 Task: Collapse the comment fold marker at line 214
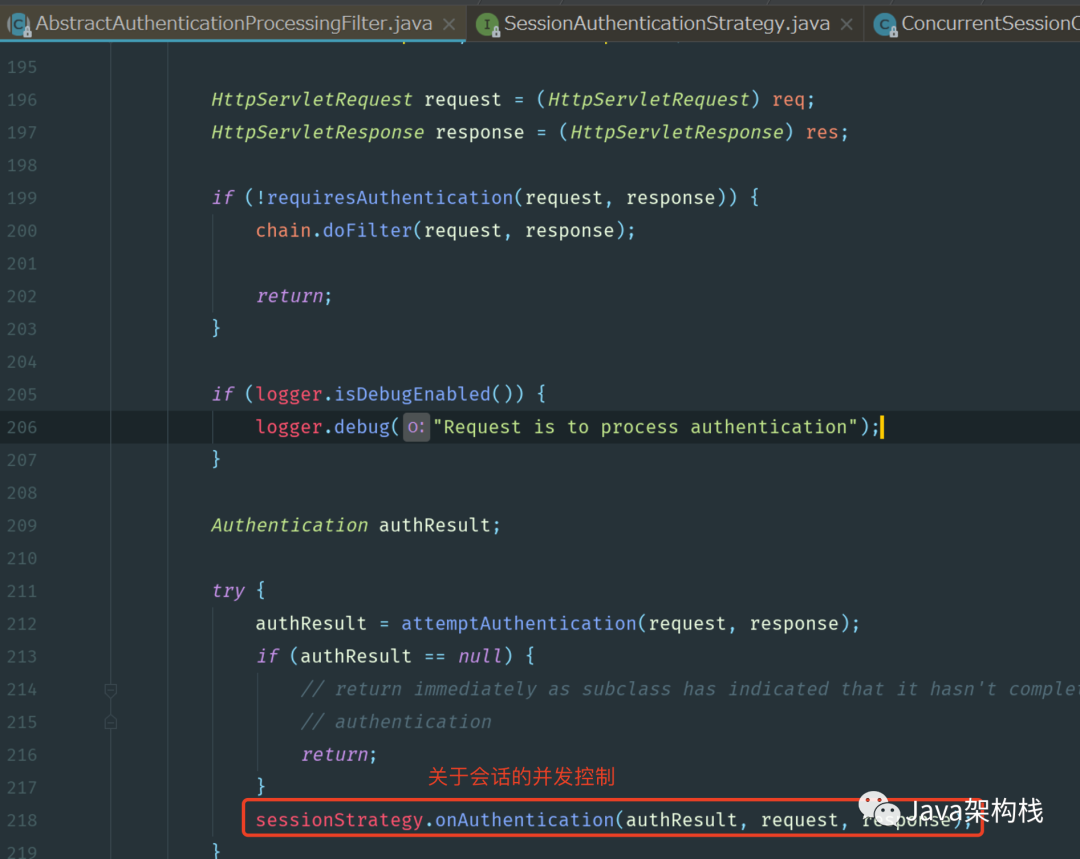pyautogui.click(x=110, y=690)
